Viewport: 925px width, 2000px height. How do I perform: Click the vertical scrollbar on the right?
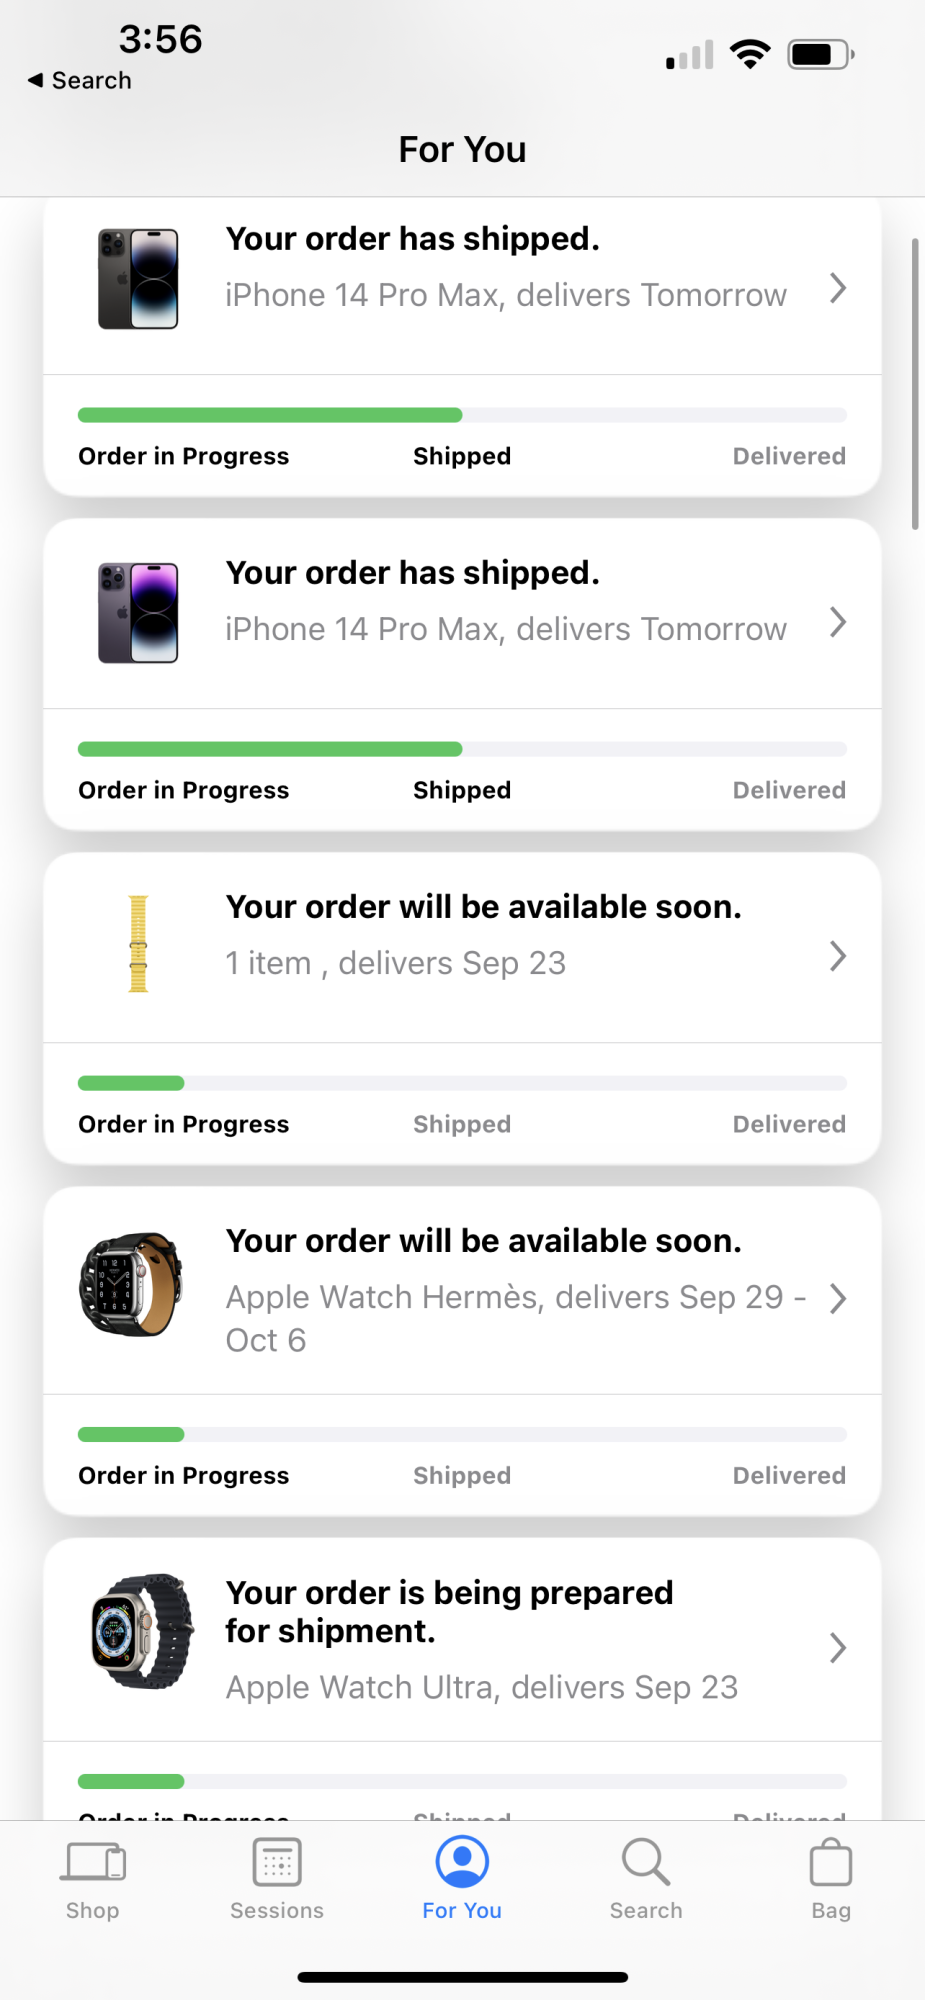point(915,384)
